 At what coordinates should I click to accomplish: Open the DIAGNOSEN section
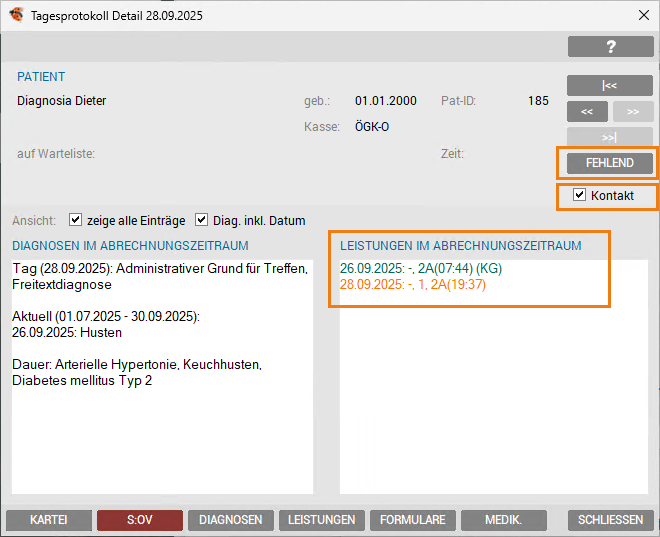tap(230, 520)
